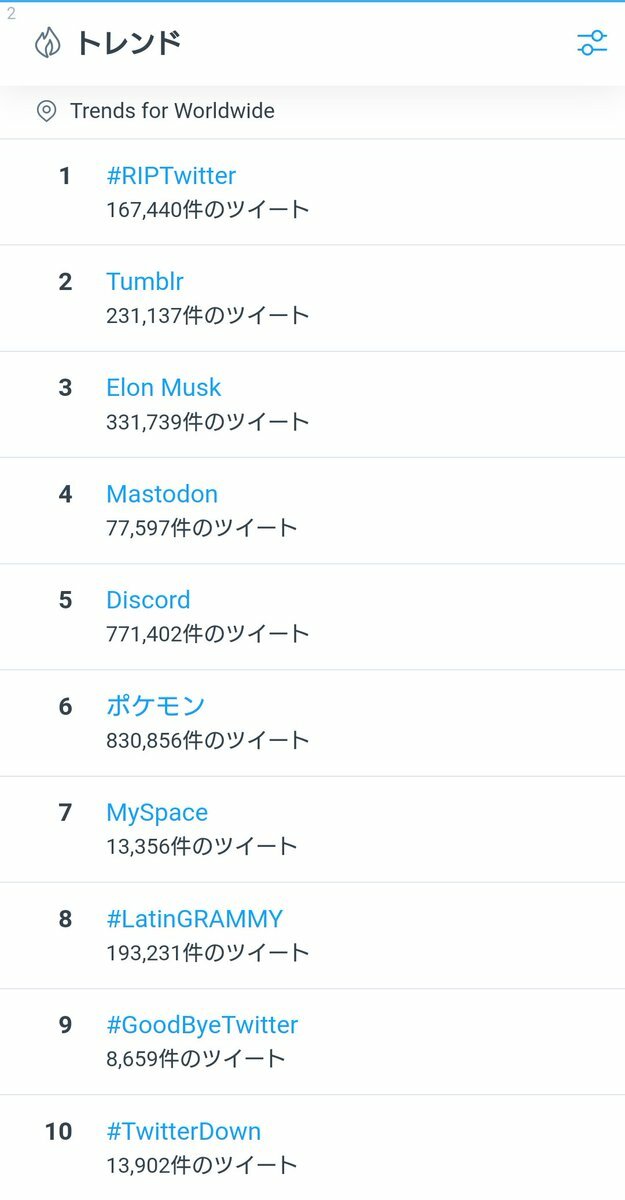Click rank number 5 beside Discord
This screenshot has width=625, height=1200.
[x=66, y=600]
